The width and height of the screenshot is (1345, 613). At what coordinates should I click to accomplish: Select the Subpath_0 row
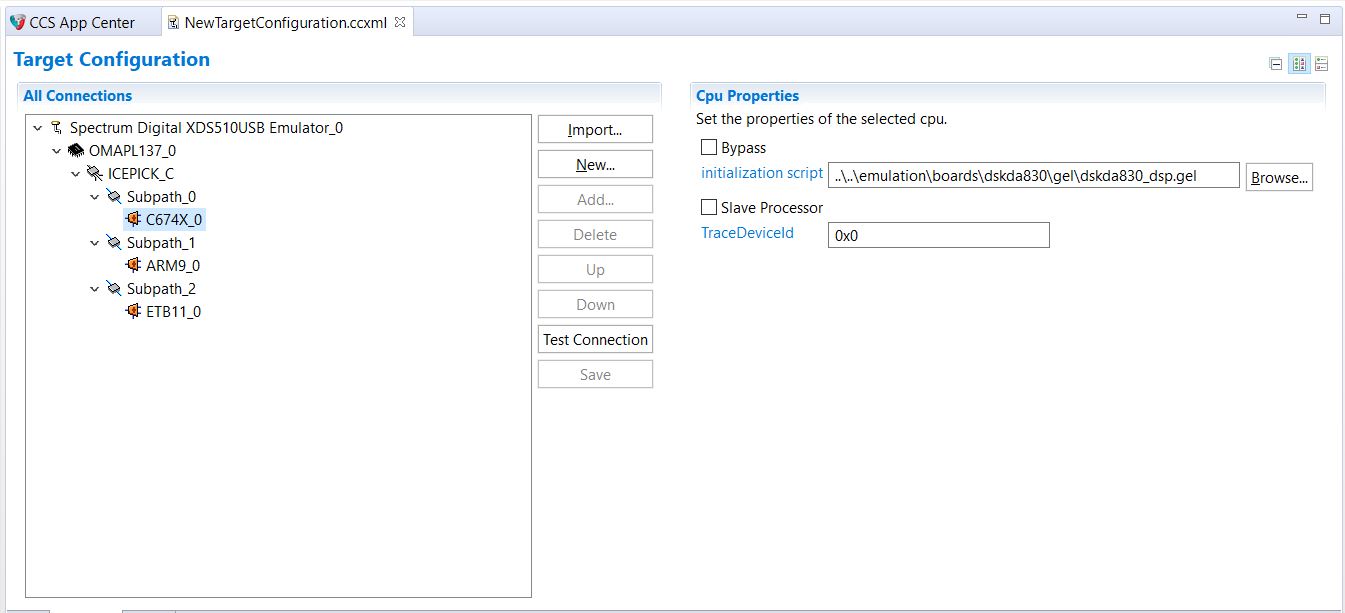pyautogui.click(x=161, y=197)
